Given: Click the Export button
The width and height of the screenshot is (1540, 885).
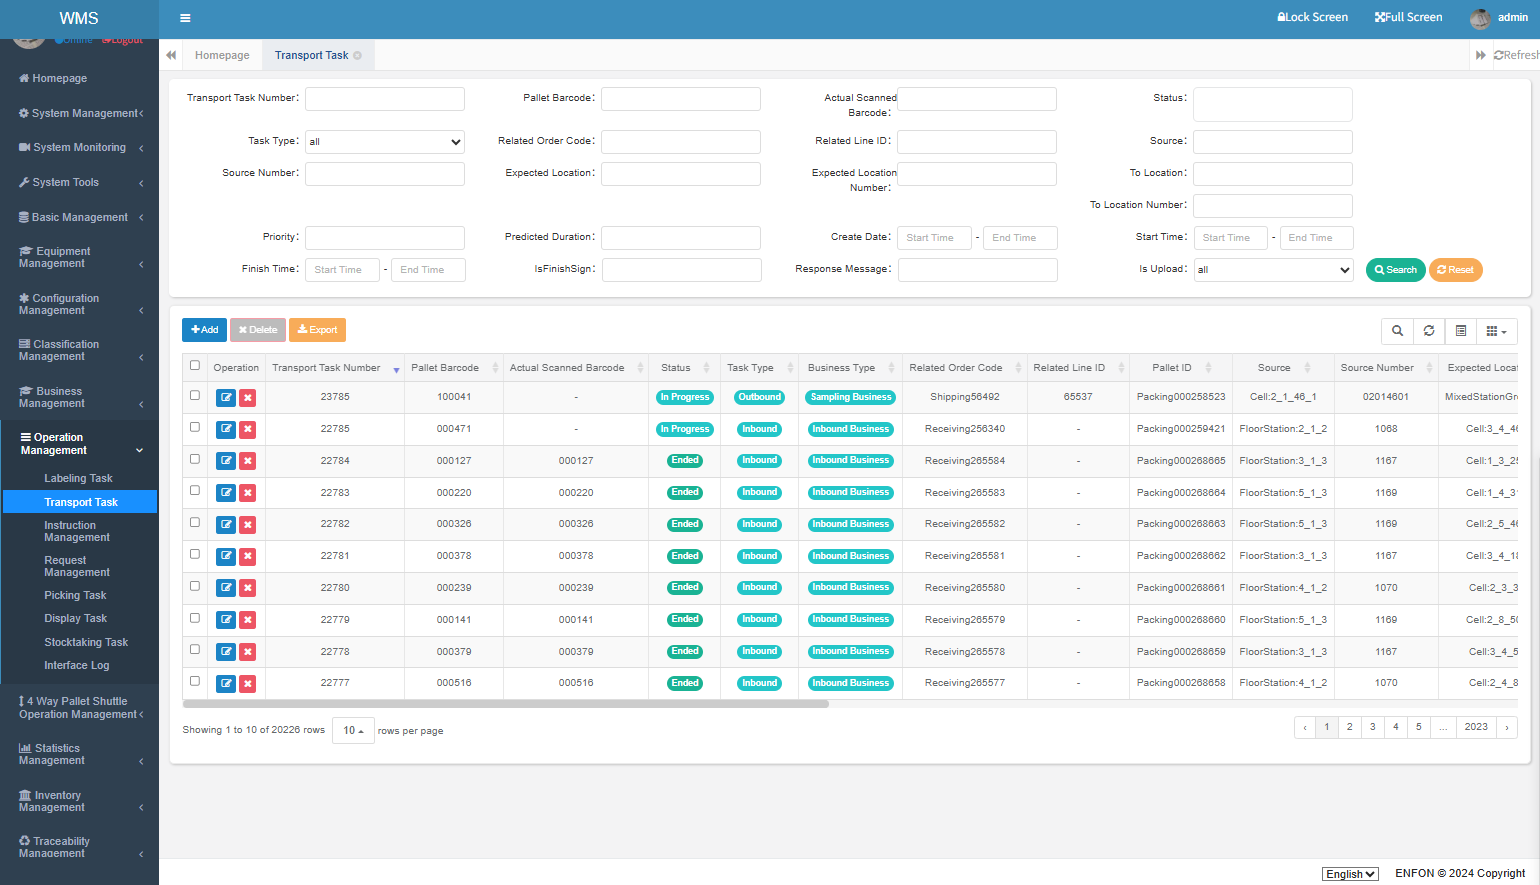Looking at the screenshot, I should pyautogui.click(x=317, y=330).
